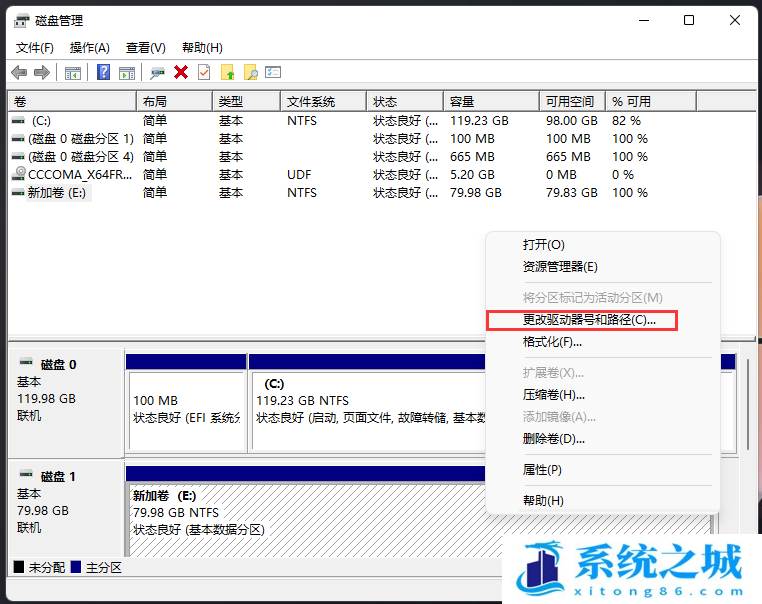Click the 磁盘 0 disk label panel
Image resolution: width=762 pixels, height=604 pixels.
(x=66, y=403)
